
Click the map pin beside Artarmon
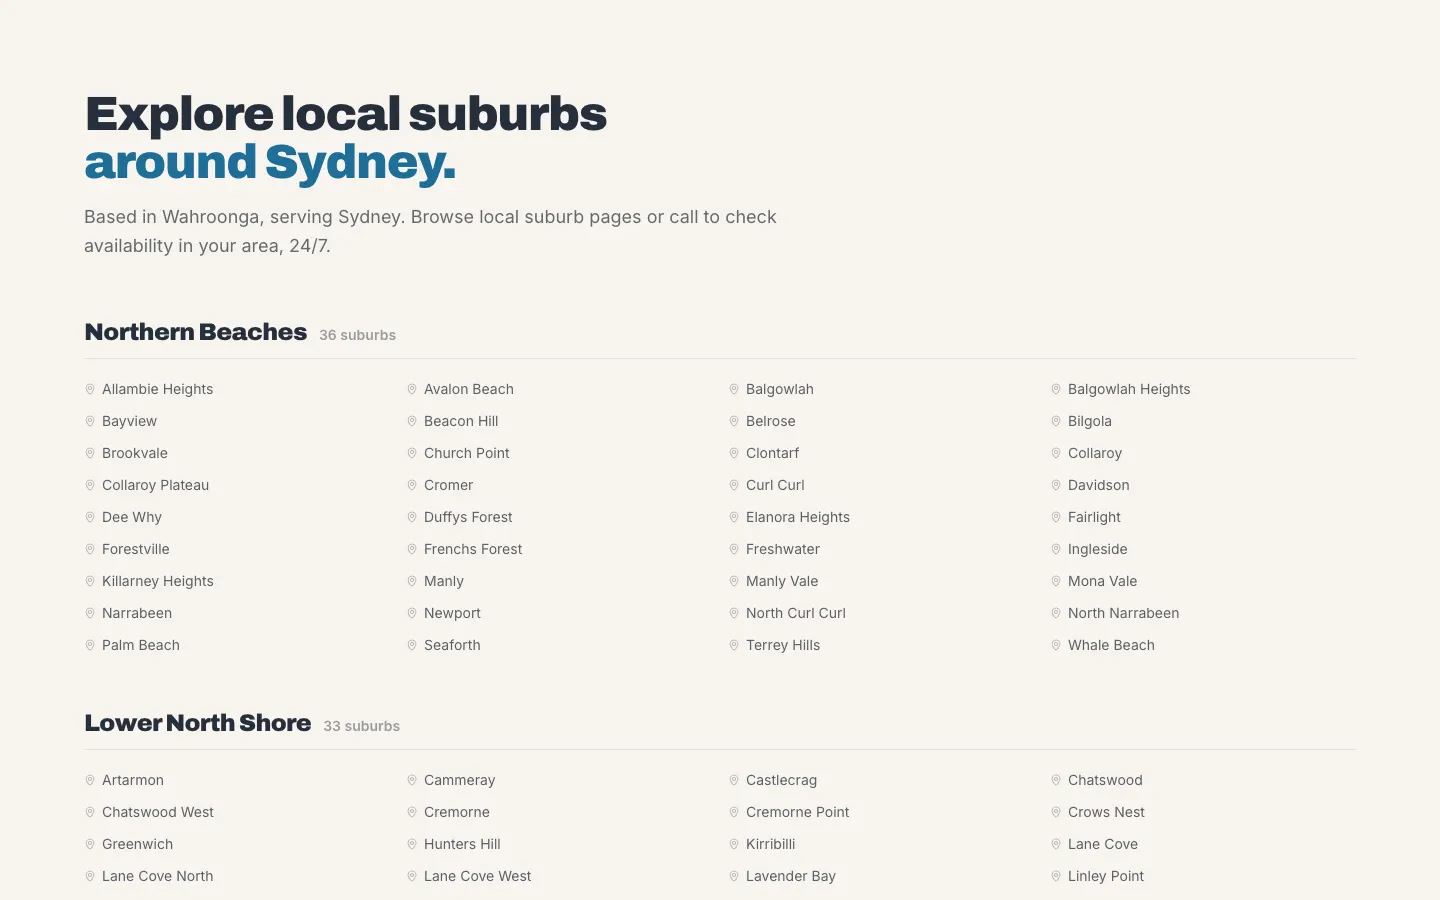tap(90, 780)
